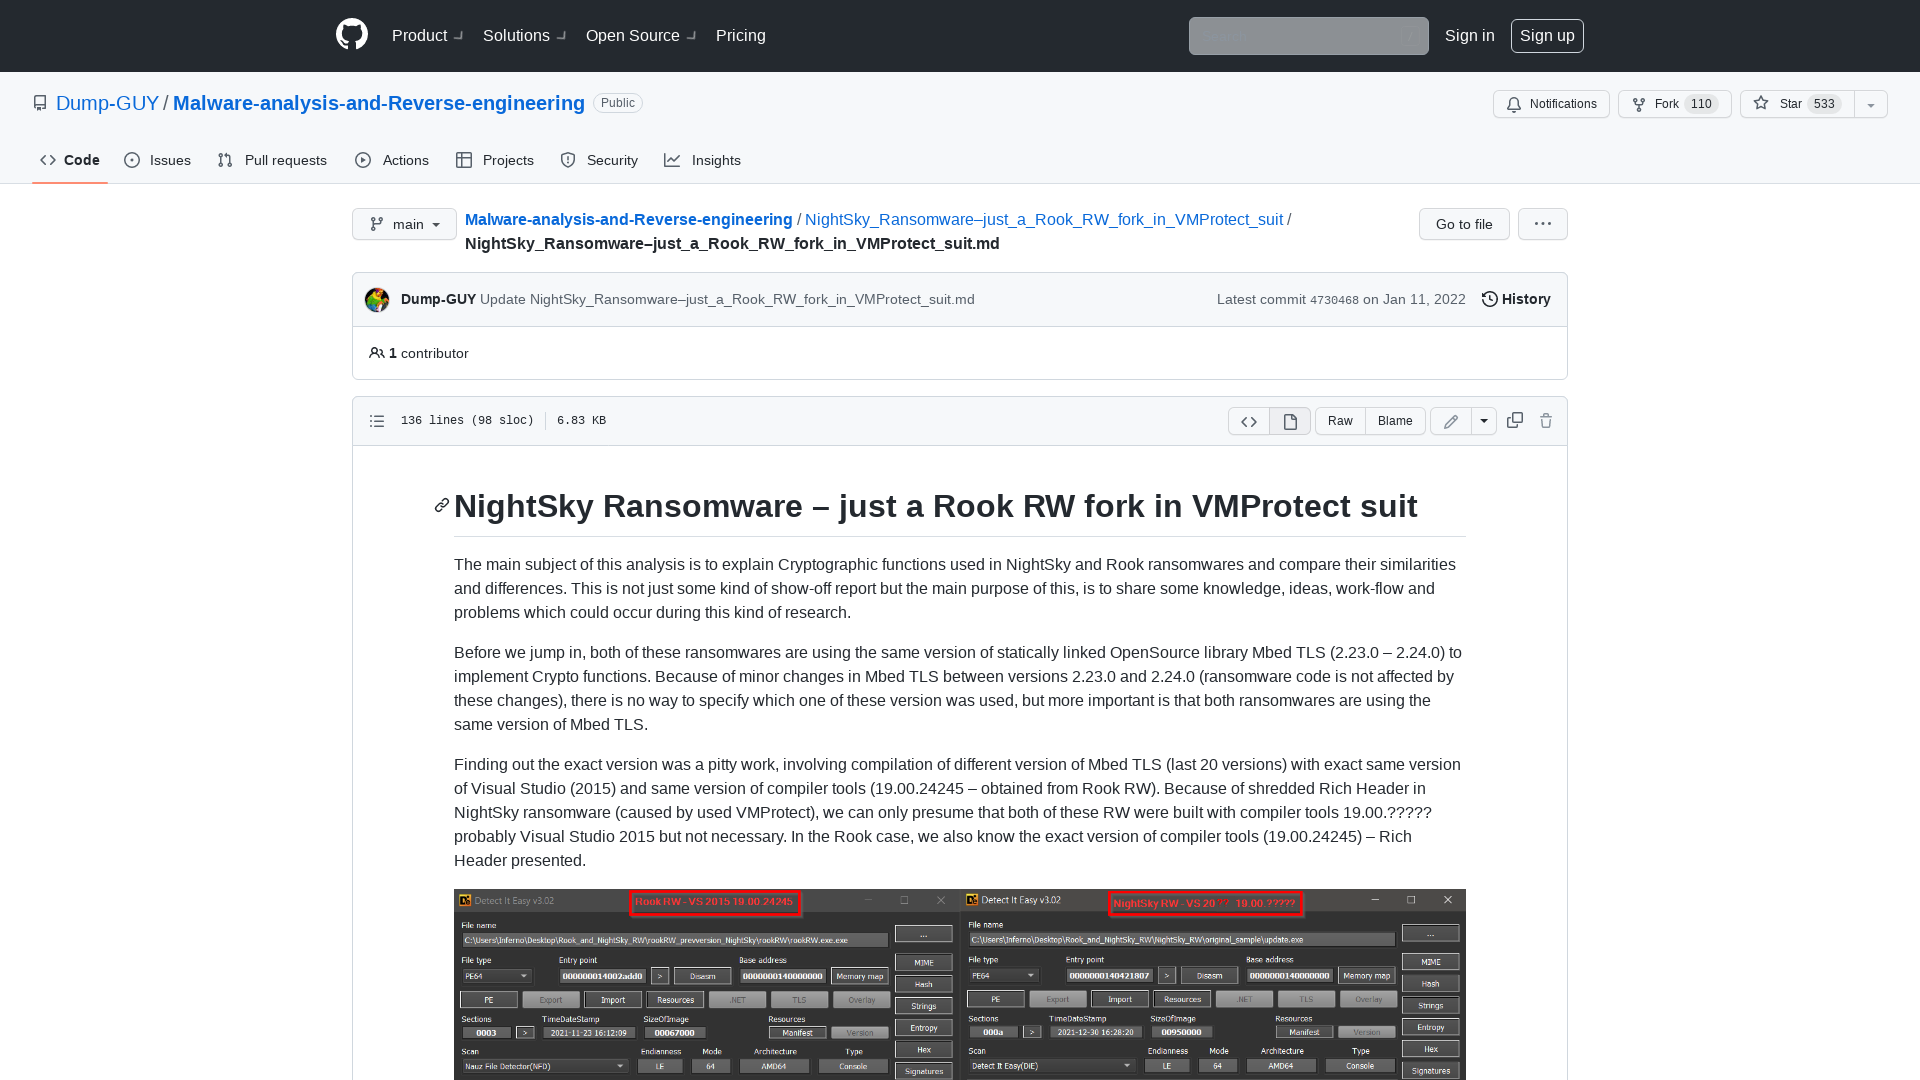
Task: Open the file outline list icon
Action: pos(377,421)
